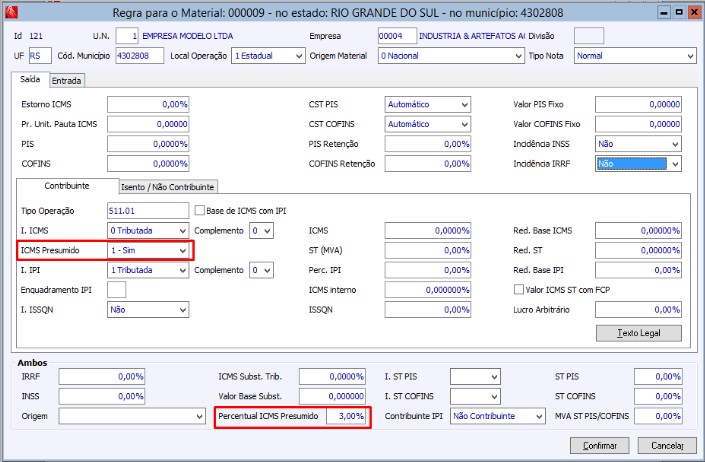This screenshot has width=705, height=462.
Task: Maximize the Regra para o Material window
Action: tap(678, 11)
